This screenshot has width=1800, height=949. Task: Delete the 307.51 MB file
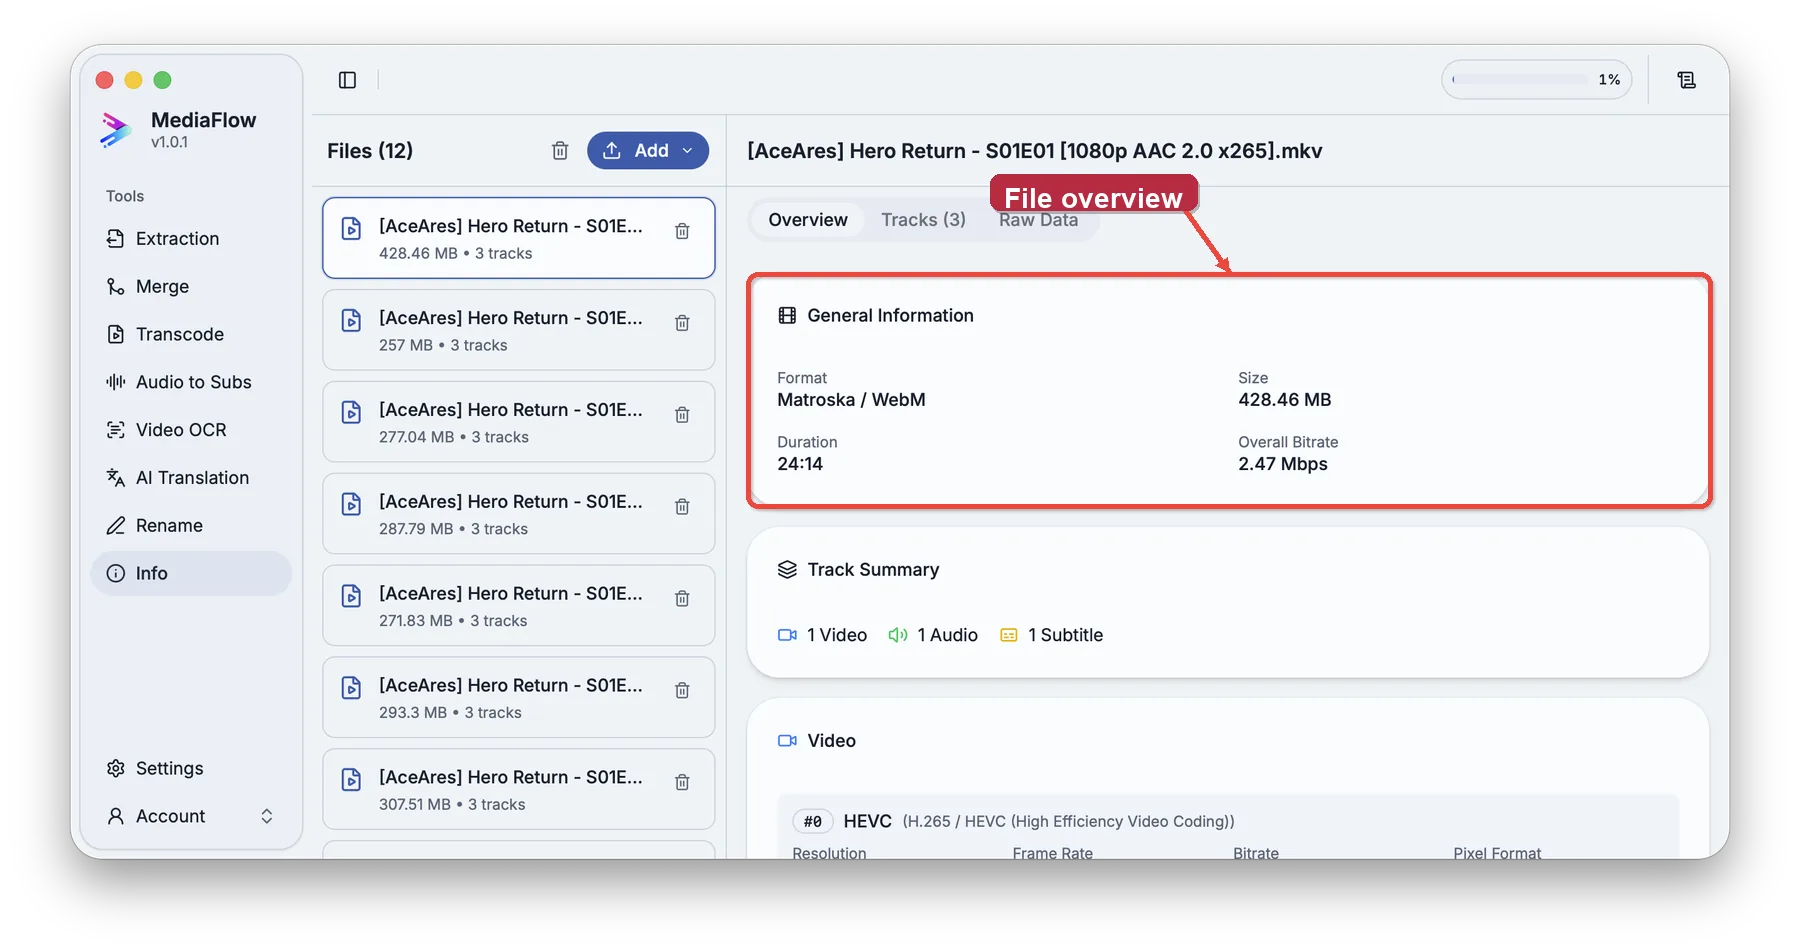coord(682,783)
